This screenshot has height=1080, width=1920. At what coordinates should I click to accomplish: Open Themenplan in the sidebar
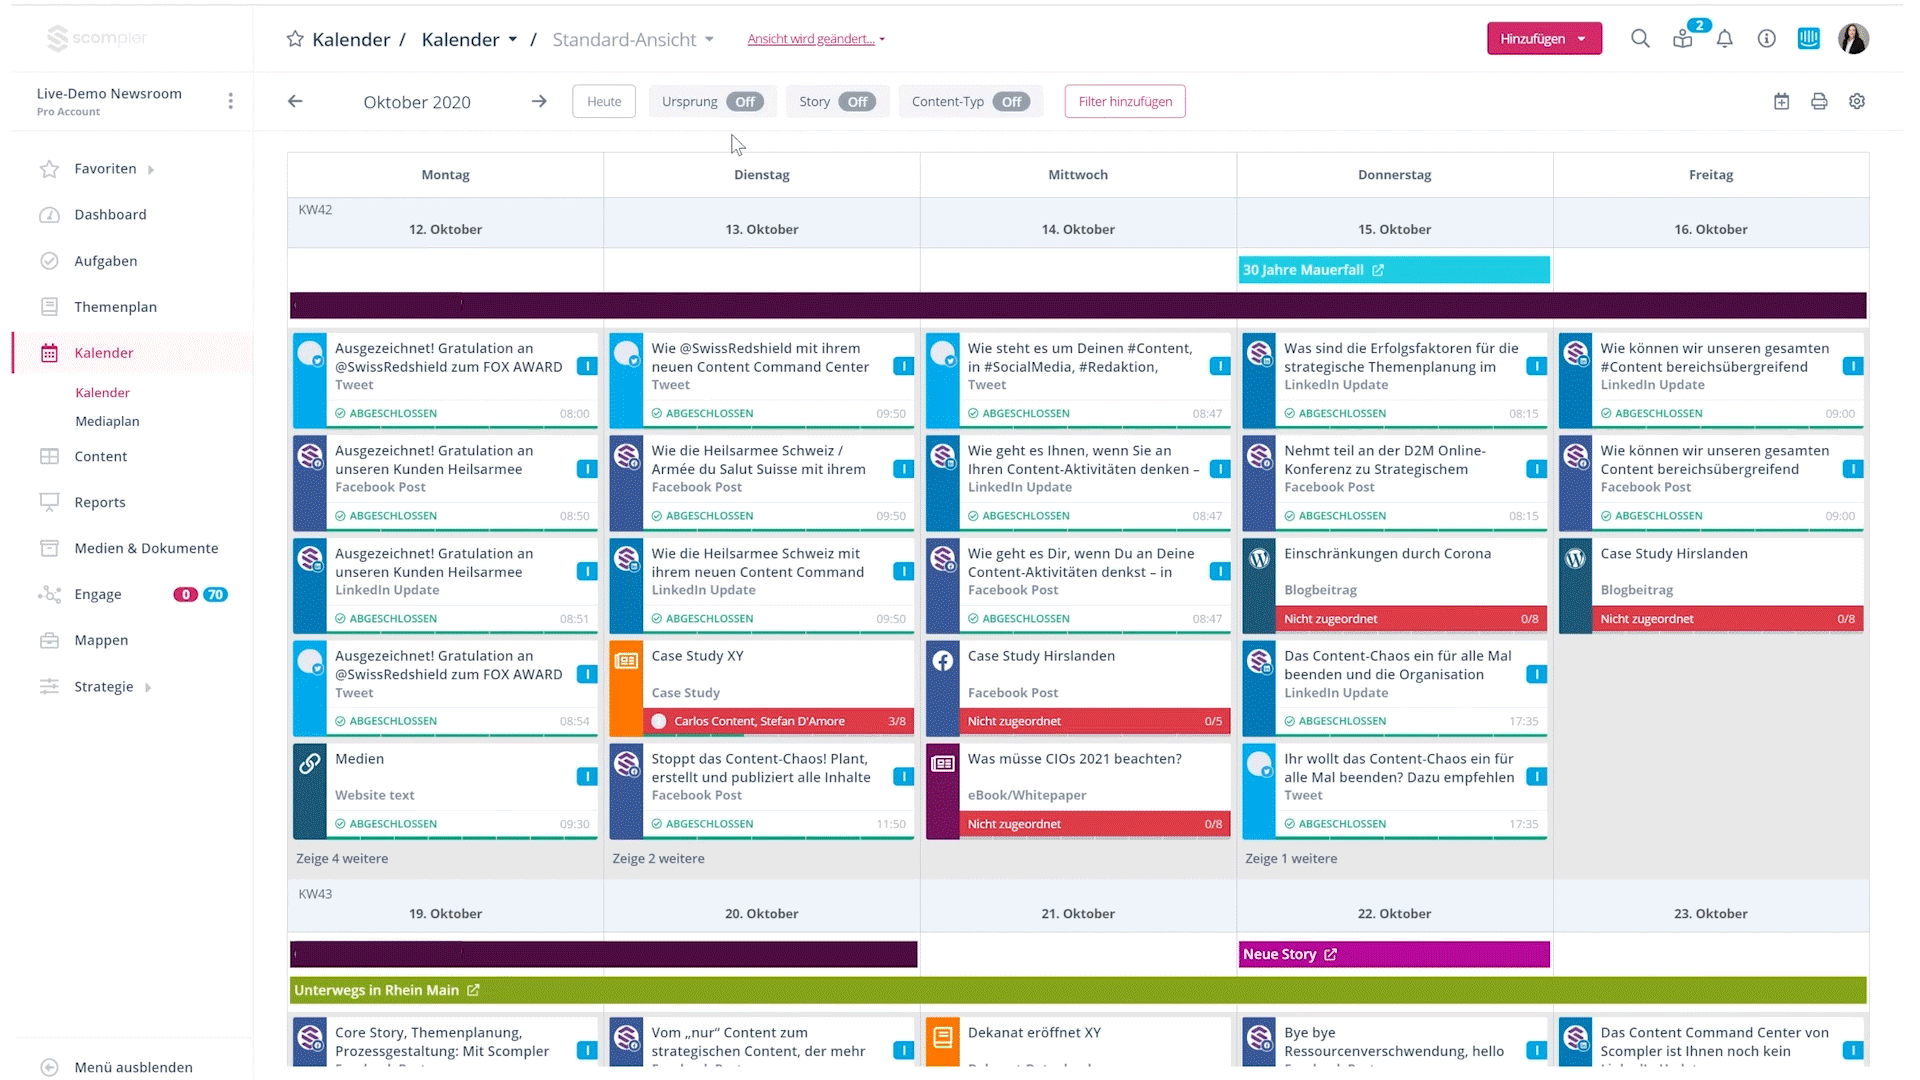pyautogui.click(x=115, y=307)
